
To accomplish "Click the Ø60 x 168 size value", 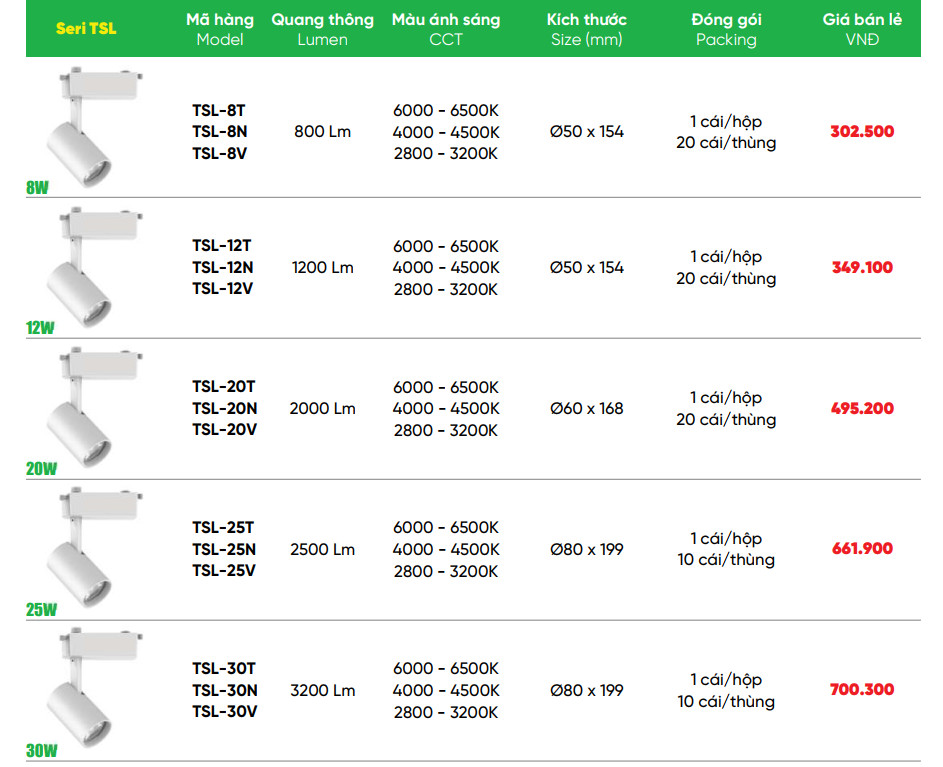I will [x=586, y=408].
